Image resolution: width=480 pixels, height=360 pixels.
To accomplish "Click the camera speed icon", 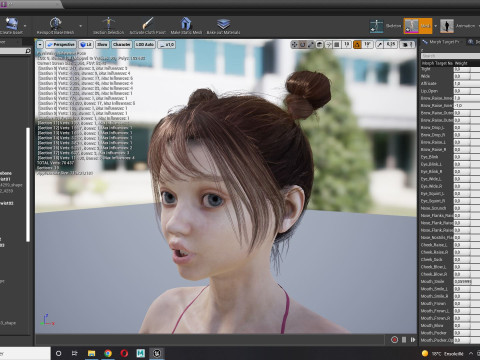I will pos(407,44).
